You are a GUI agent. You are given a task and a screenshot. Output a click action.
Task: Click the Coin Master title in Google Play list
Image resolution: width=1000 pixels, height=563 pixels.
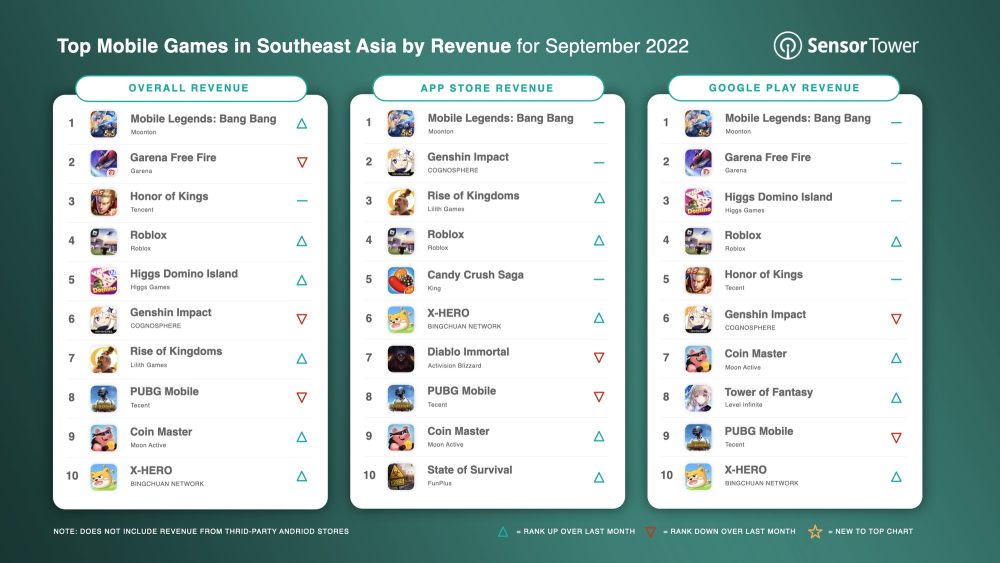click(755, 353)
